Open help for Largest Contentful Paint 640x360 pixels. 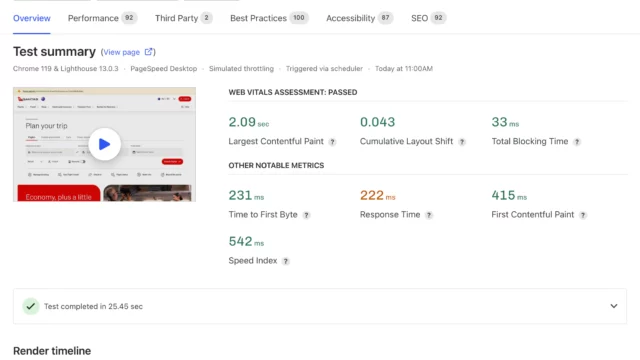coord(332,142)
